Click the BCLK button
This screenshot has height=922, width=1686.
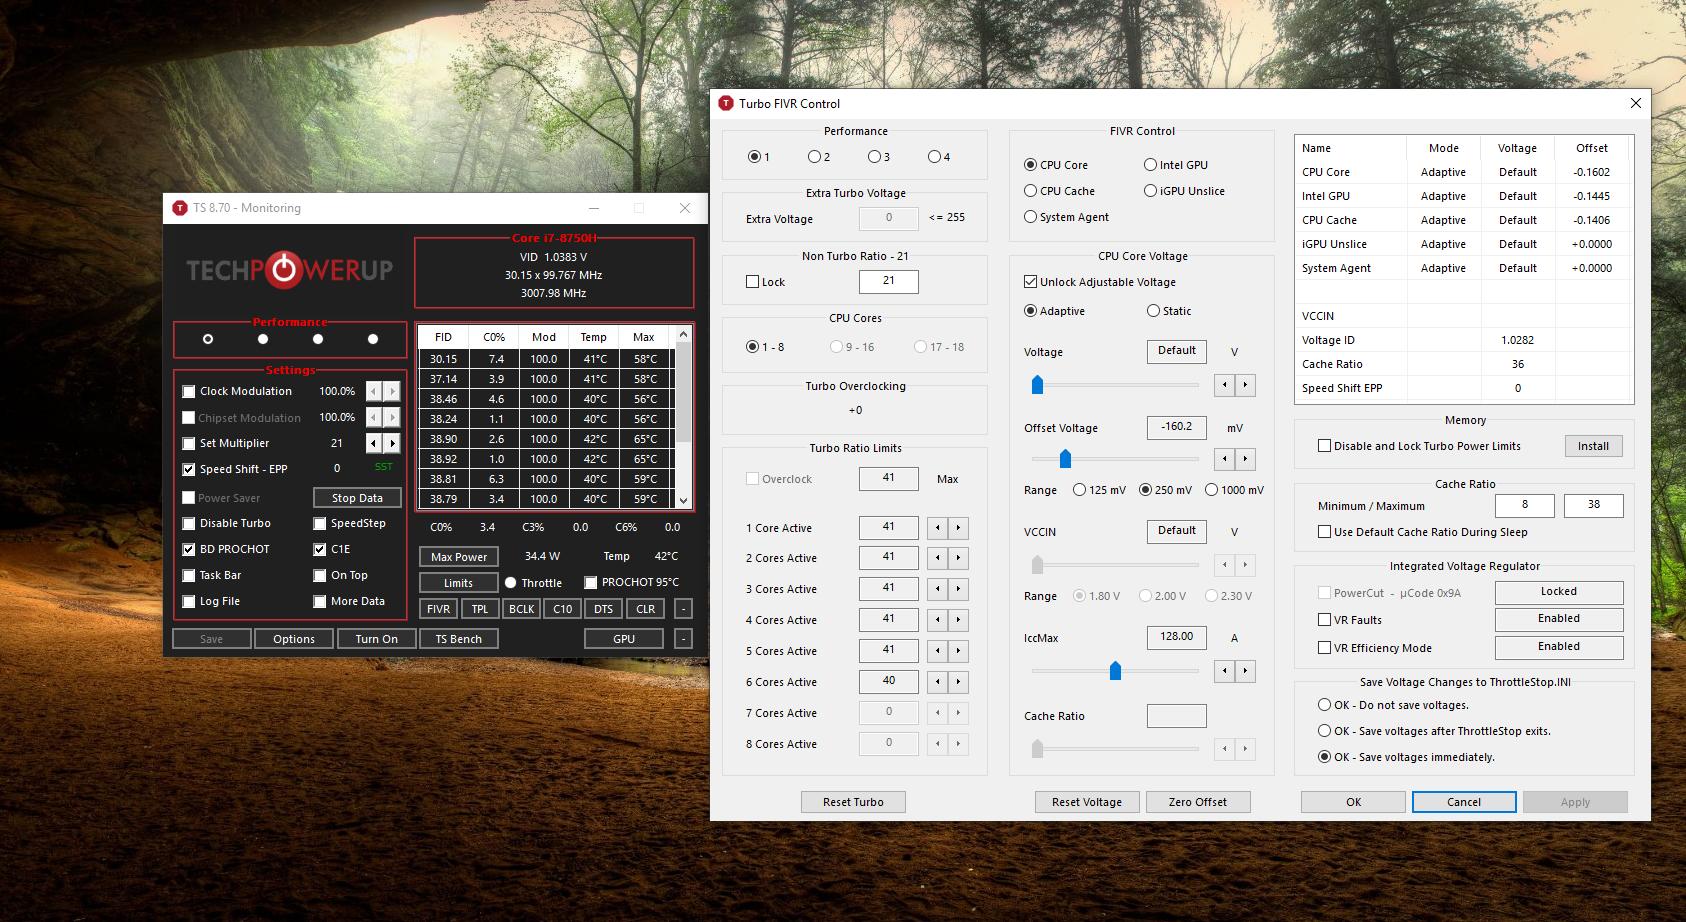tap(522, 609)
